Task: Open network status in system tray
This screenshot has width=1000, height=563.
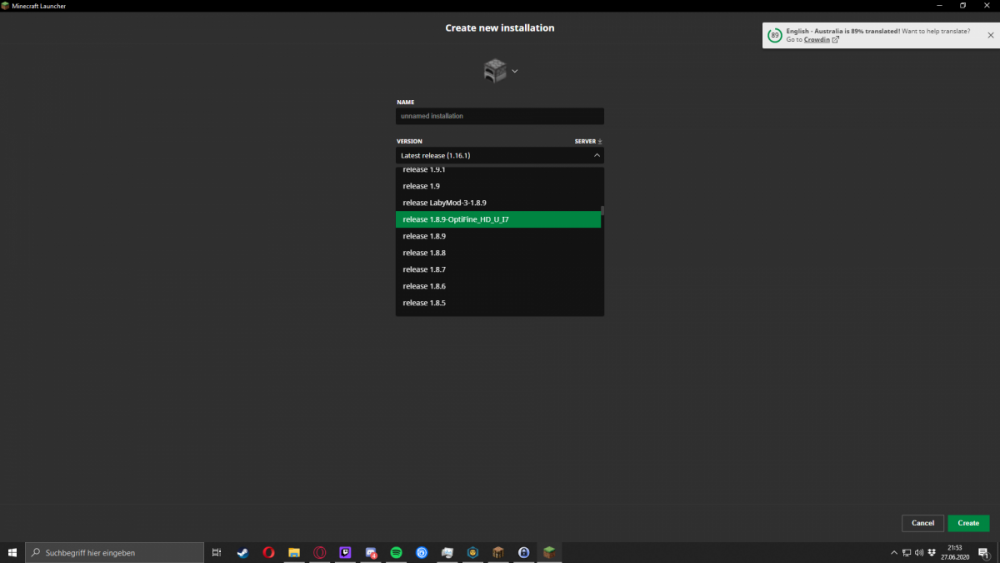Action: 906,552
